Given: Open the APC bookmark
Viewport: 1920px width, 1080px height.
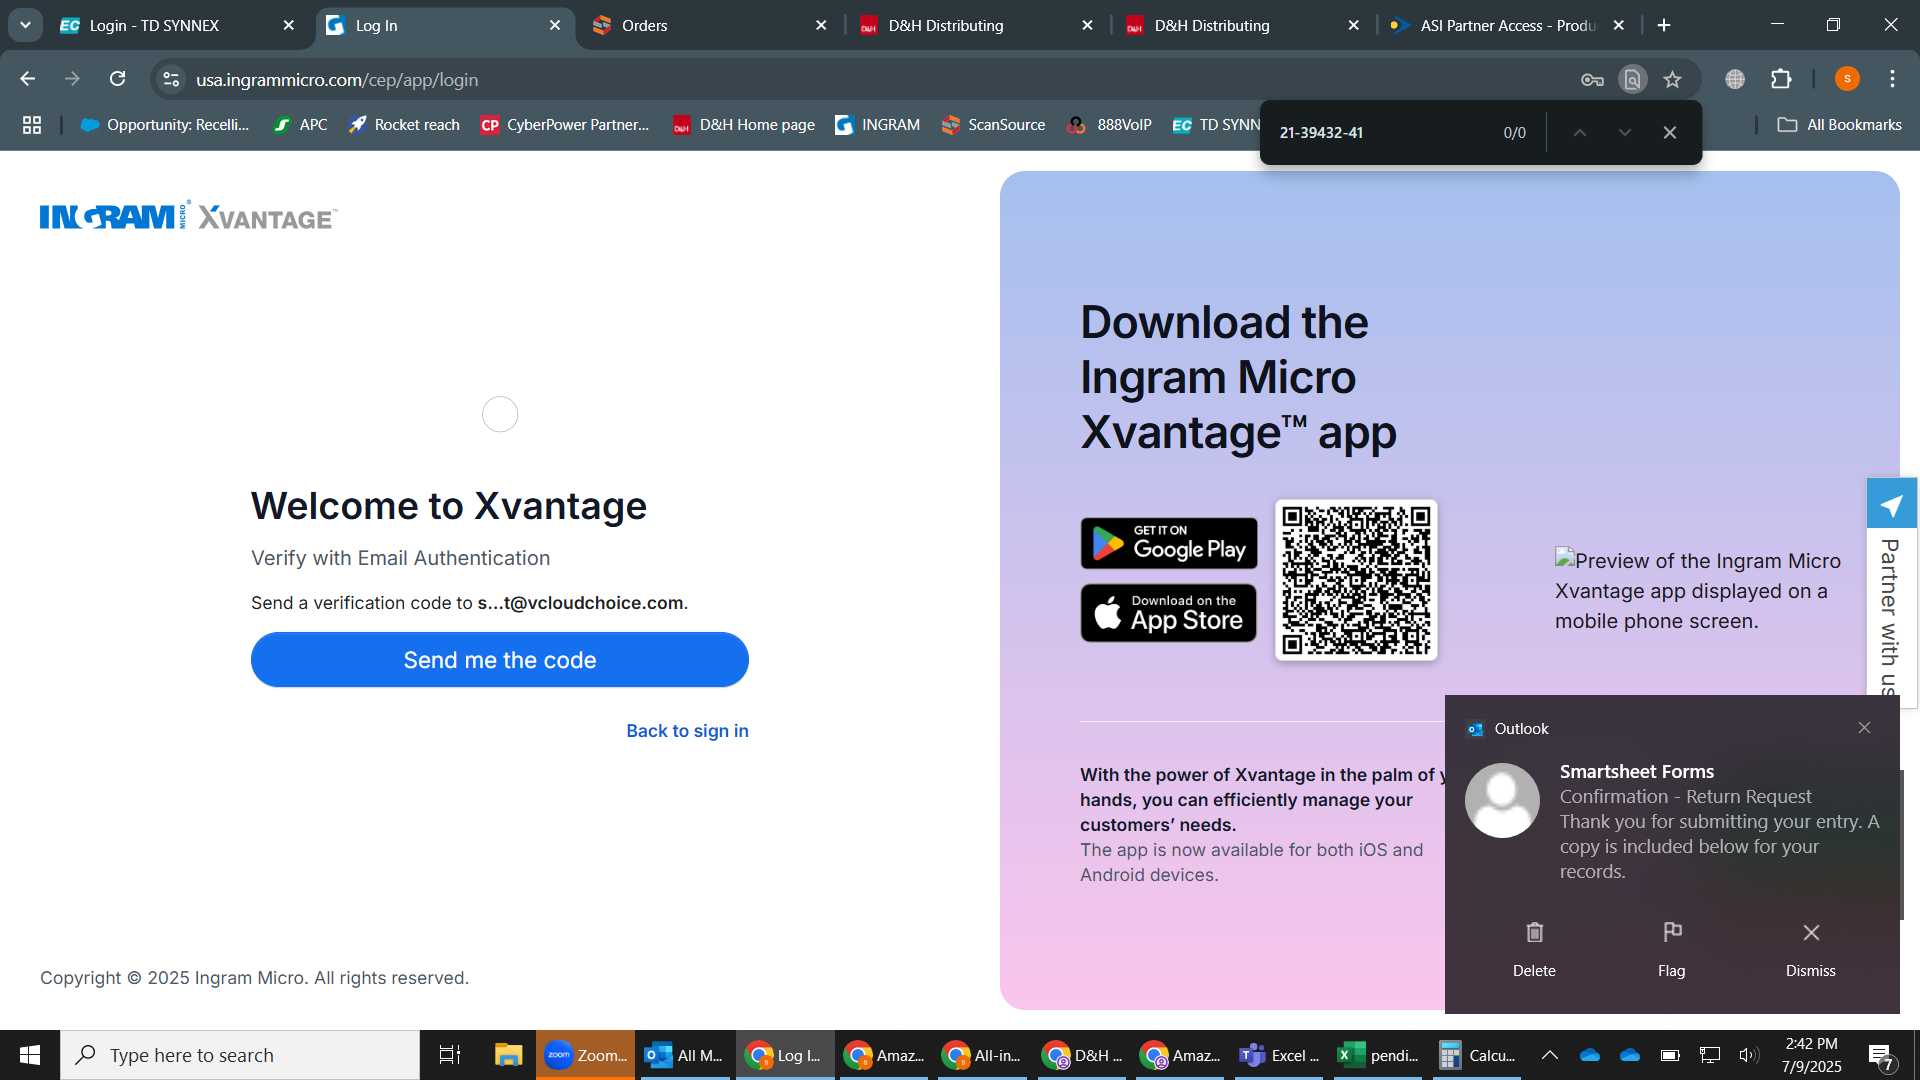Looking at the screenshot, I should [300, 125].
